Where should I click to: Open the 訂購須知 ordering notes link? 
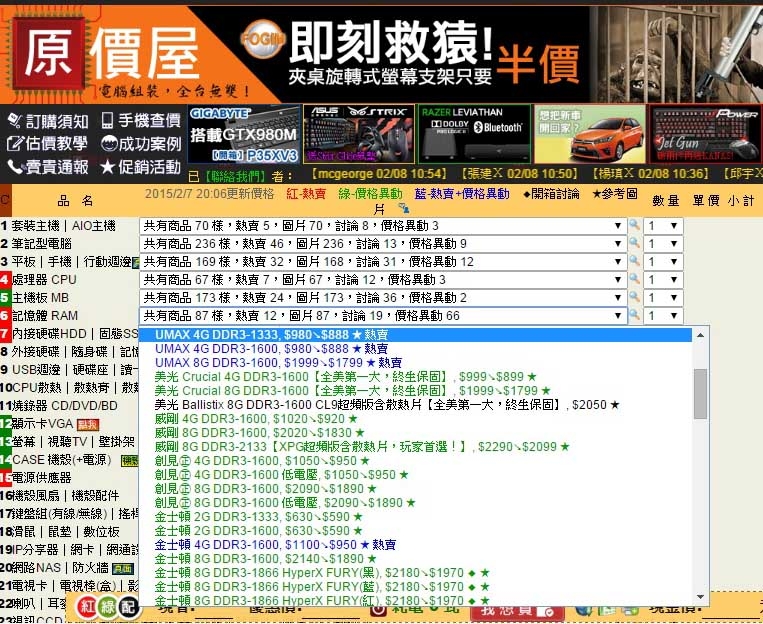tap(48, 121)
